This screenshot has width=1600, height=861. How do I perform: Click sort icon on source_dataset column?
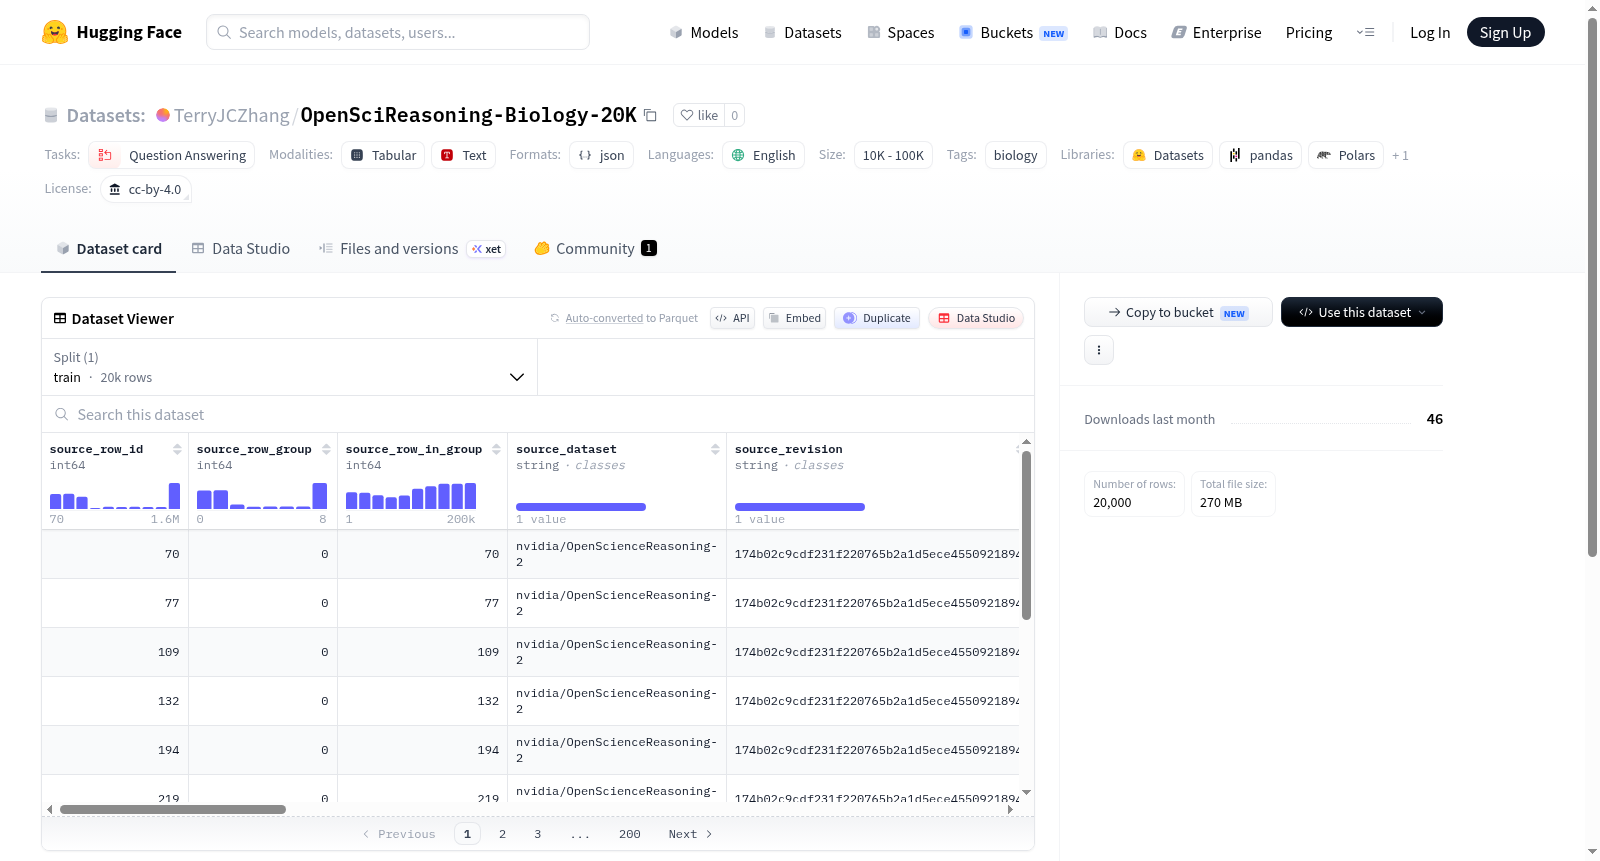(x=715, y=449)
